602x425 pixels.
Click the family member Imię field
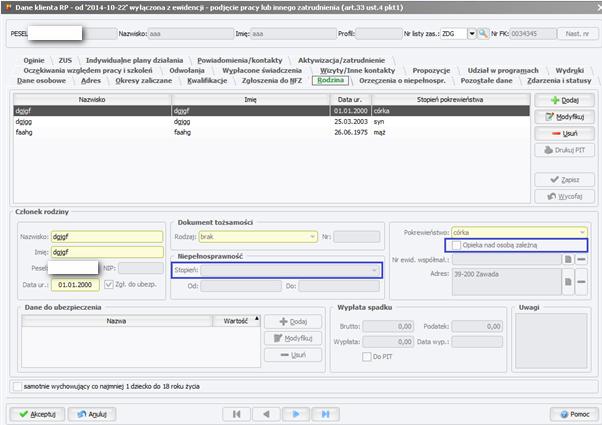pyautogui.click(x=107, y=252)
